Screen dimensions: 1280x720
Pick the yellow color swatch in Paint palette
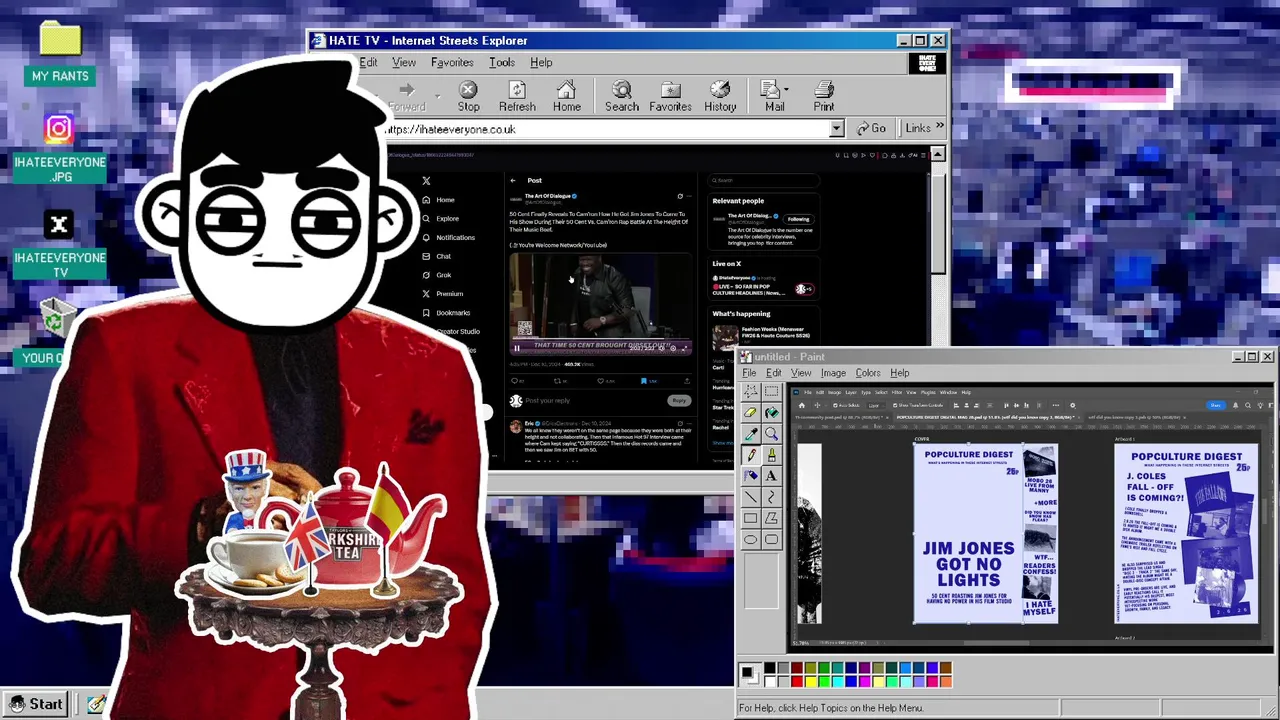tap(810, 682)
